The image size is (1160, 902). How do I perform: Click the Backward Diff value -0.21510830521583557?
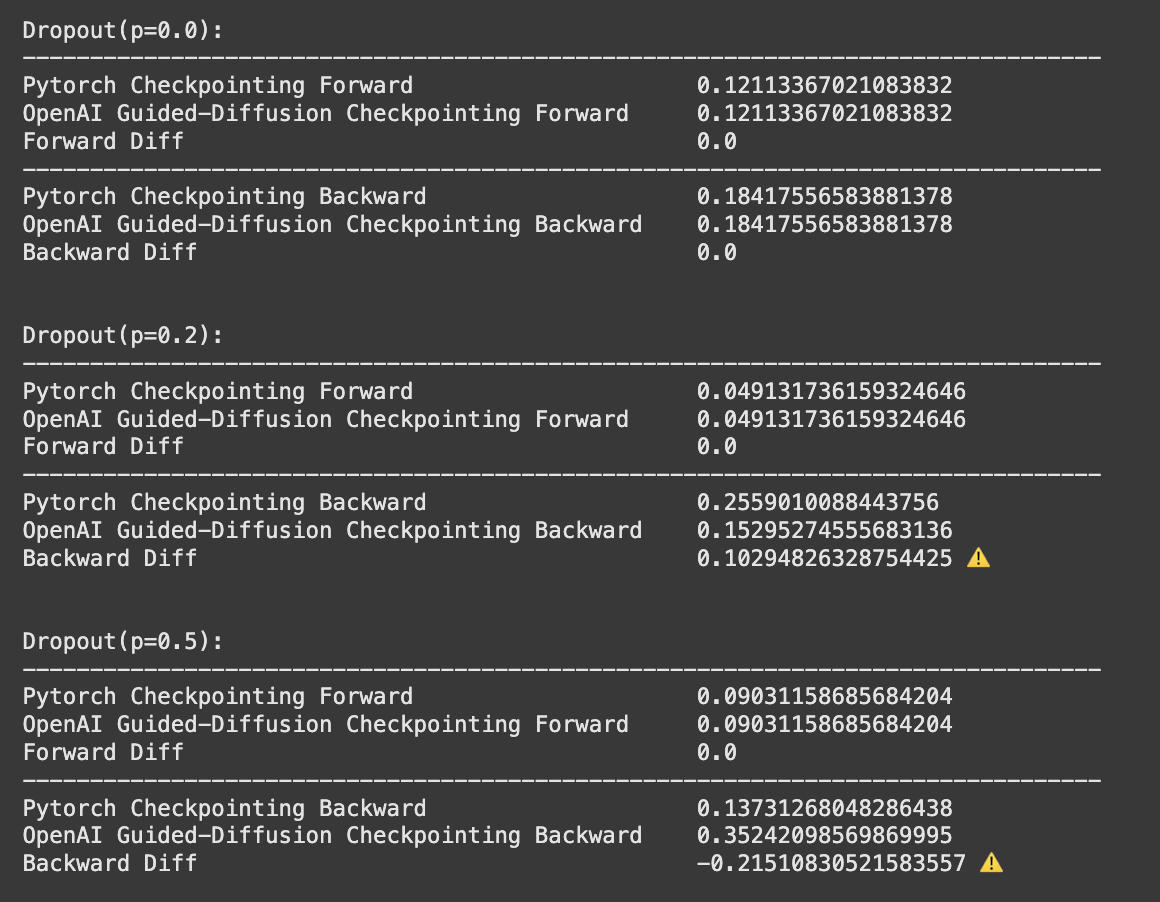(x=831, y=864)
